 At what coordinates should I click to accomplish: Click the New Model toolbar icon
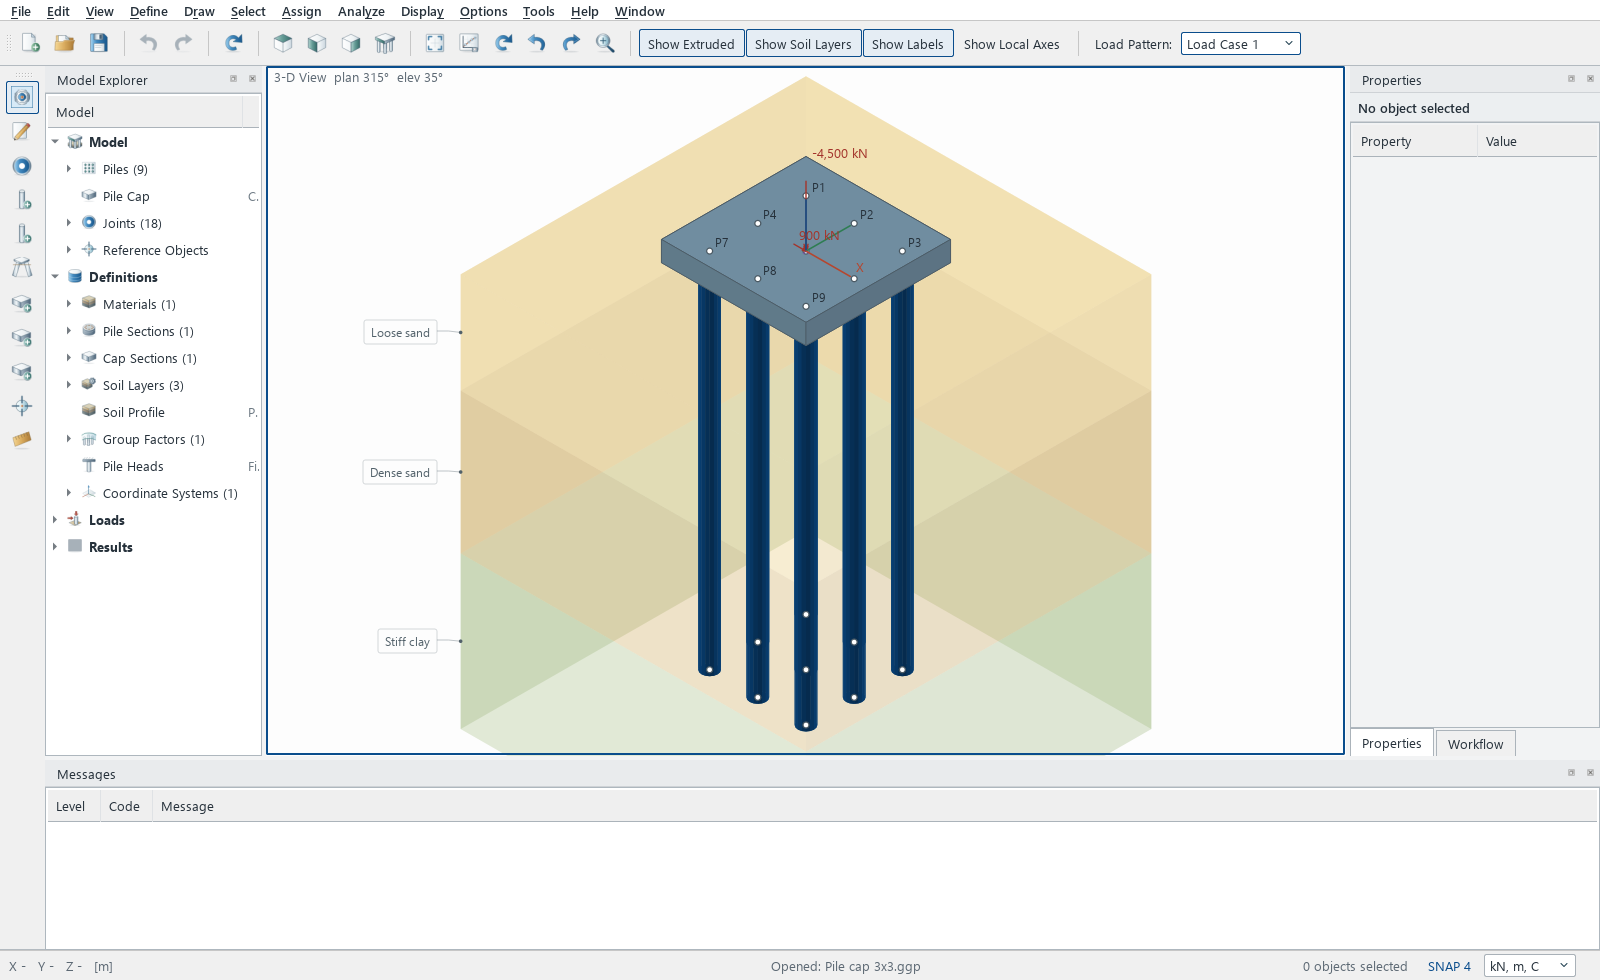pyautogui.click(x=31, y=43)
